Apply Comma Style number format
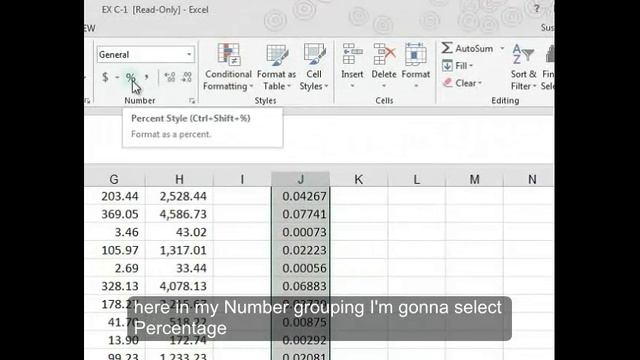The width and height of the screenshot is (640, 360). click(147, 77)
